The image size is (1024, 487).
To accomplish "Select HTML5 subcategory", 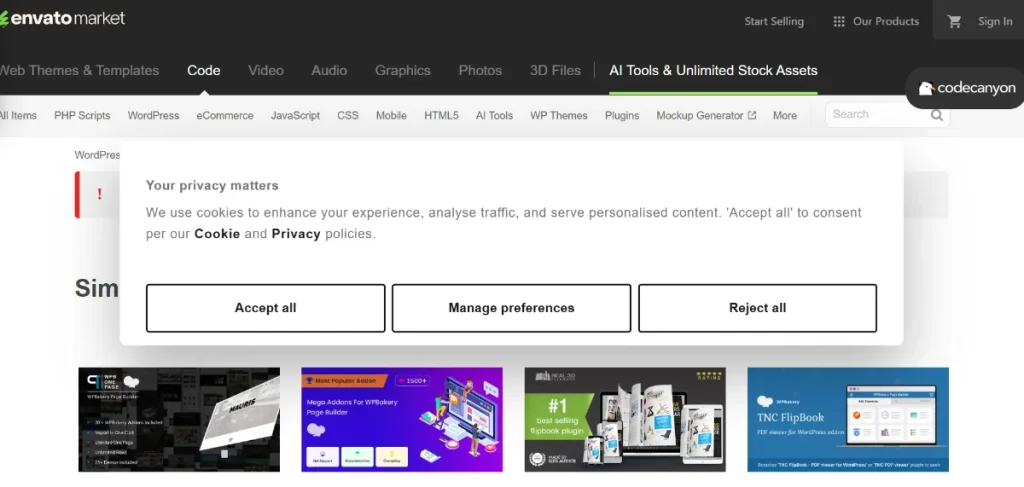I will click(441, 116).
